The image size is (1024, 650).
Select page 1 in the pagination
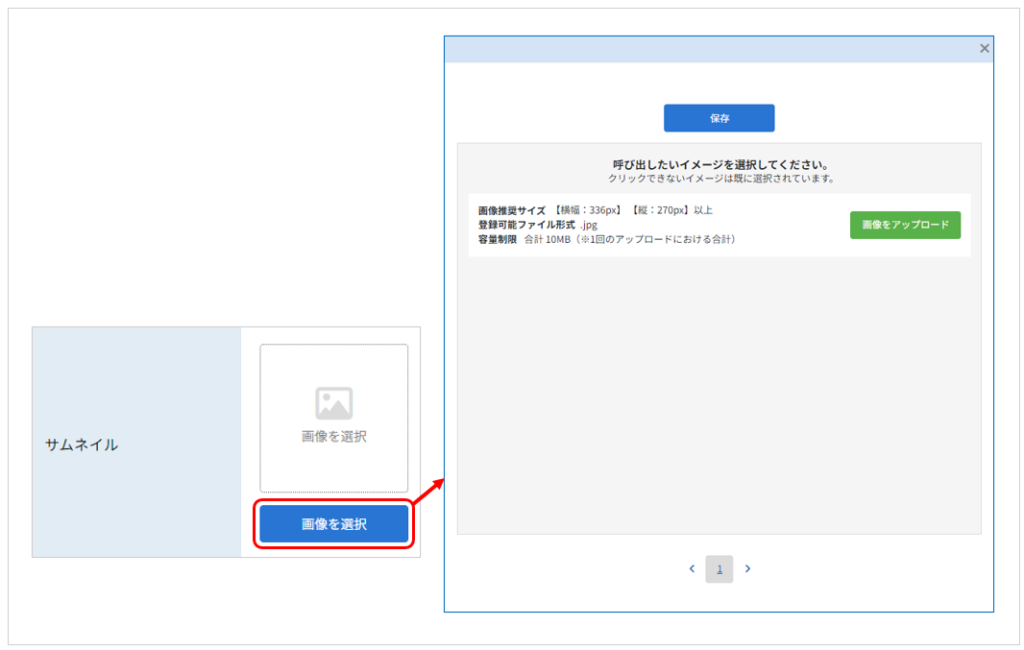pyautogui.click(x=719, y=569)
